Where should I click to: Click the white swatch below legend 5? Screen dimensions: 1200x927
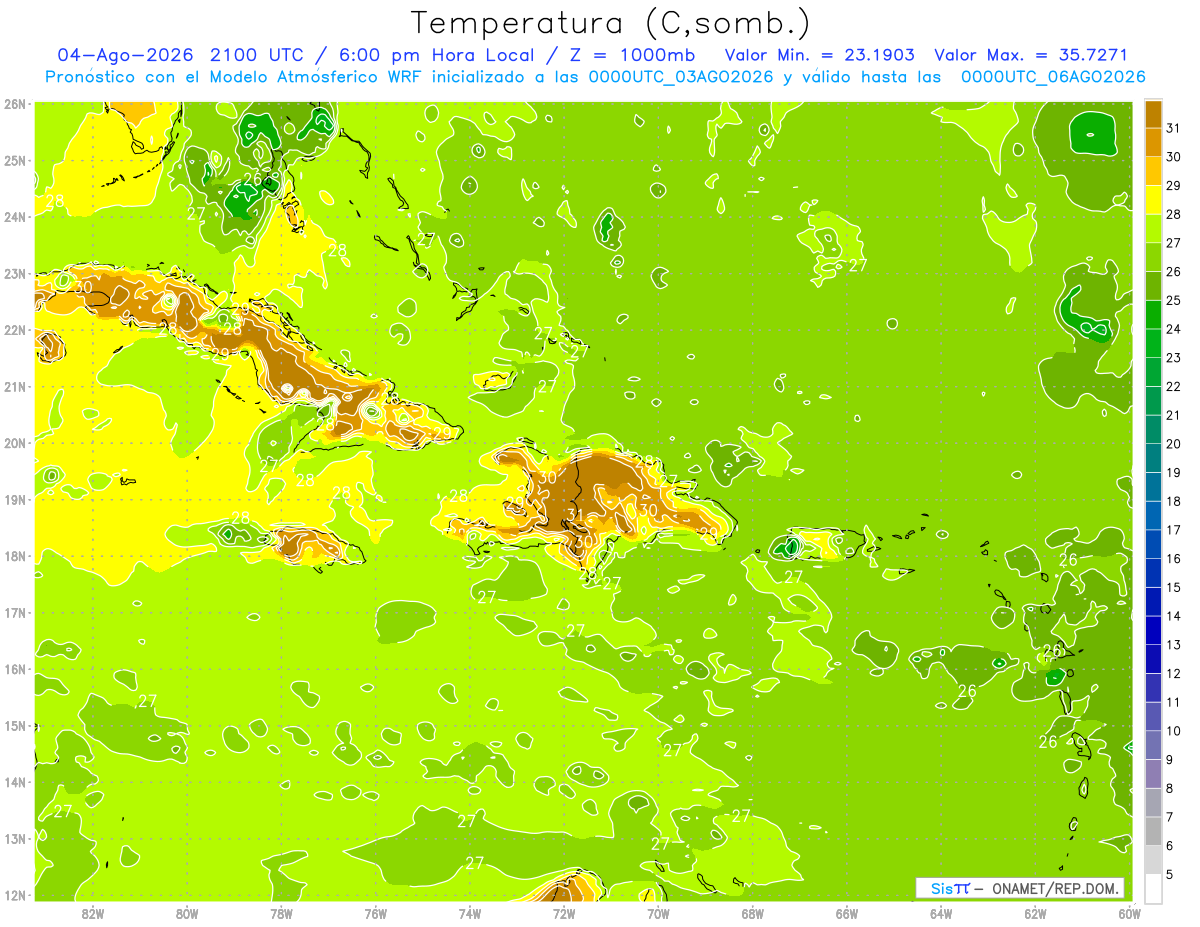click(1153, 888)
